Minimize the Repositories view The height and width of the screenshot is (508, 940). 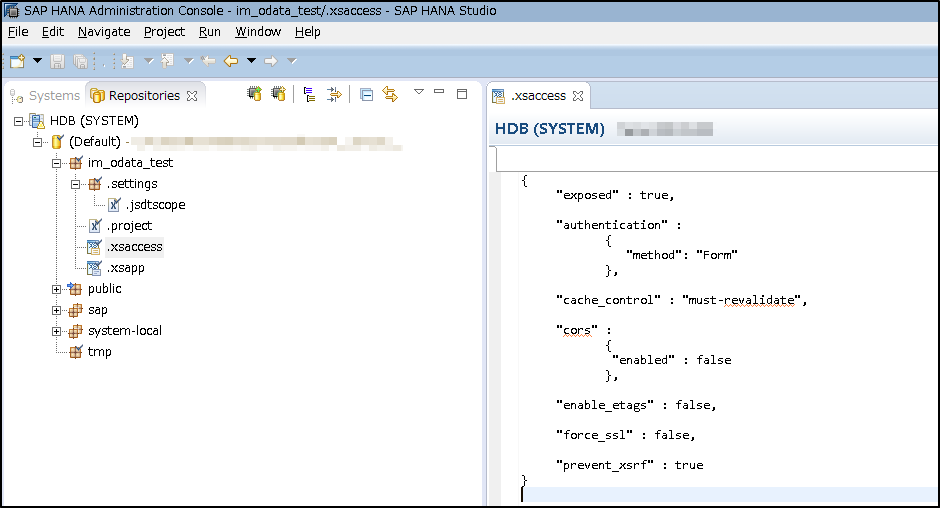(x=439, y=92)
